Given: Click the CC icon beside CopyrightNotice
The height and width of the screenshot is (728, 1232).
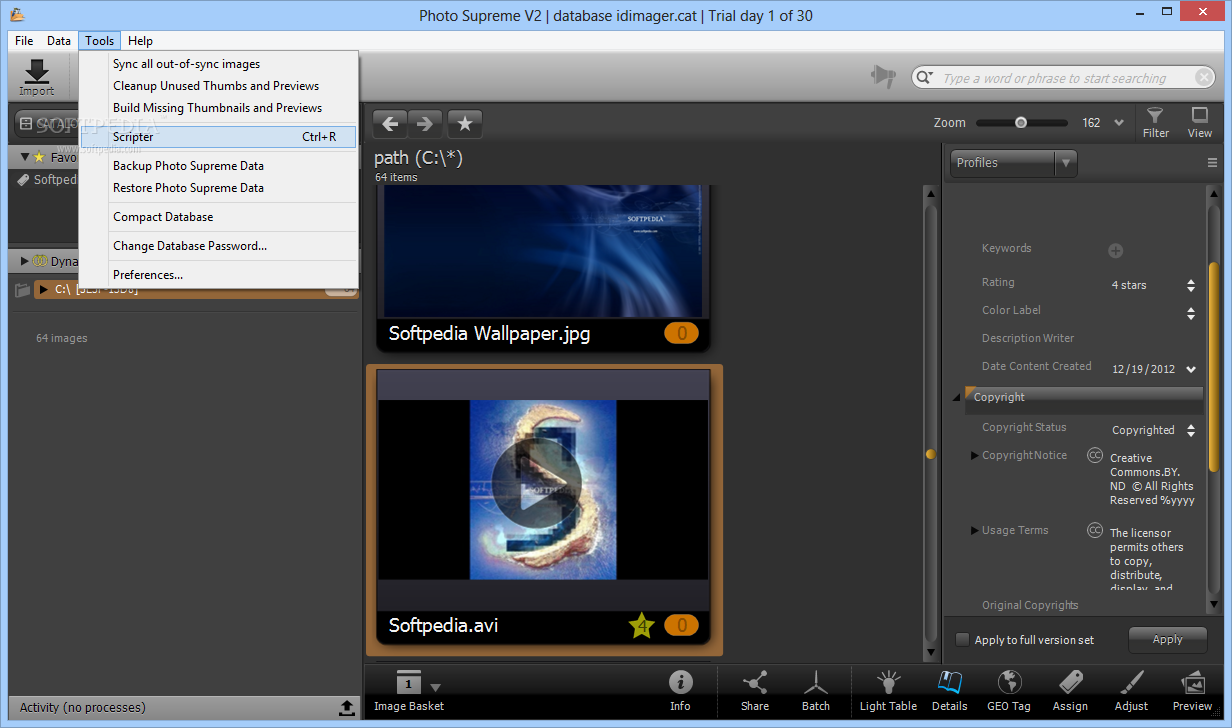Looking at the screenshot, I should click(1095, 456).
